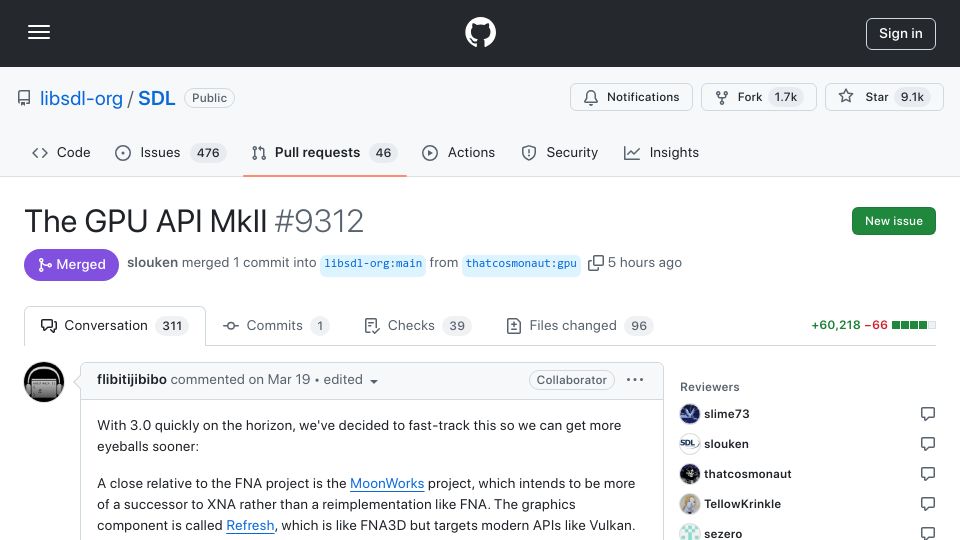This screenshot has height=540, width=960.
Task: Open the Insights tab
Action: [x=661, y=152]
